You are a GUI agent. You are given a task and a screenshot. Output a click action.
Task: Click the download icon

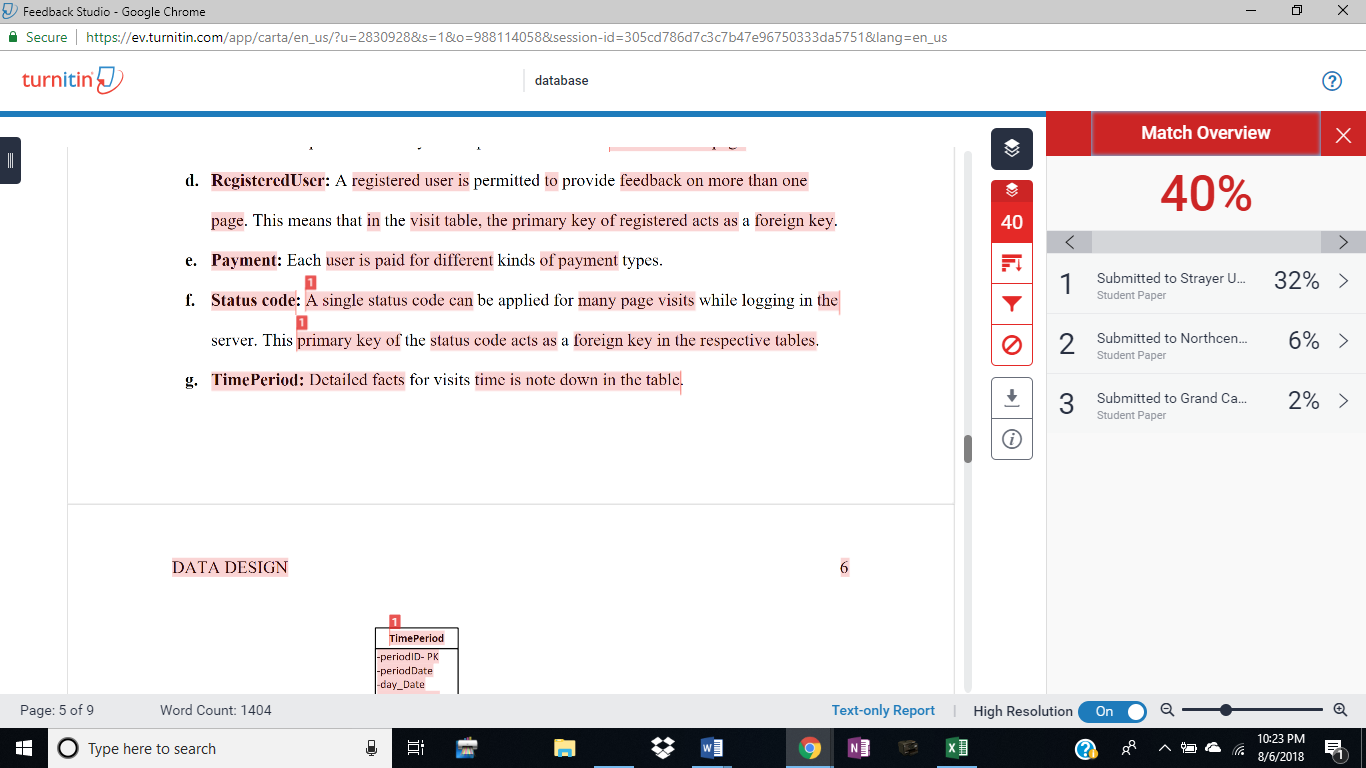(x=1012, y=398)
